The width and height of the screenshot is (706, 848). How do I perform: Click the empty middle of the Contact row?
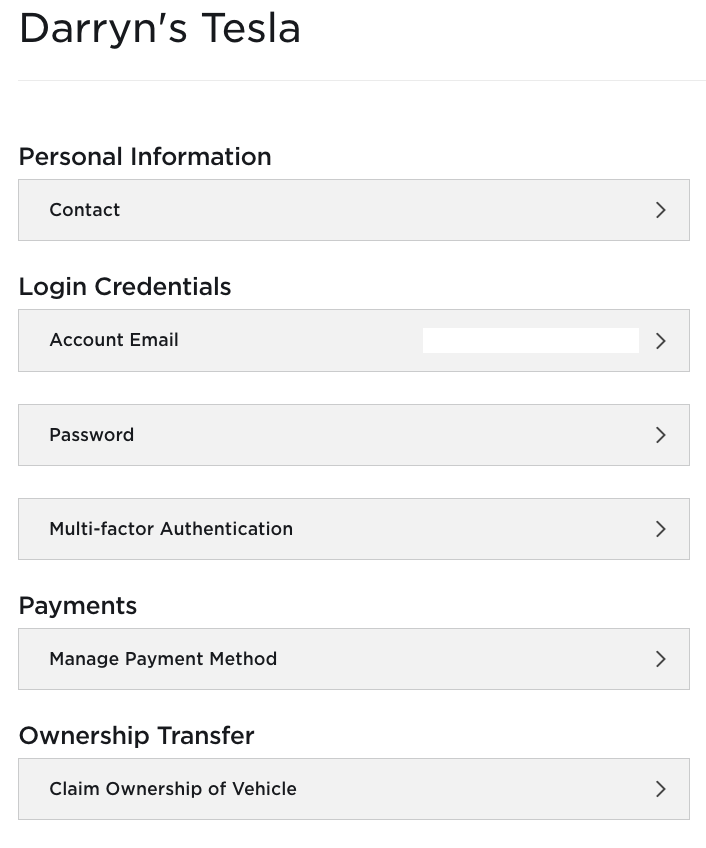pyautogui.click(x=380, y=210)
